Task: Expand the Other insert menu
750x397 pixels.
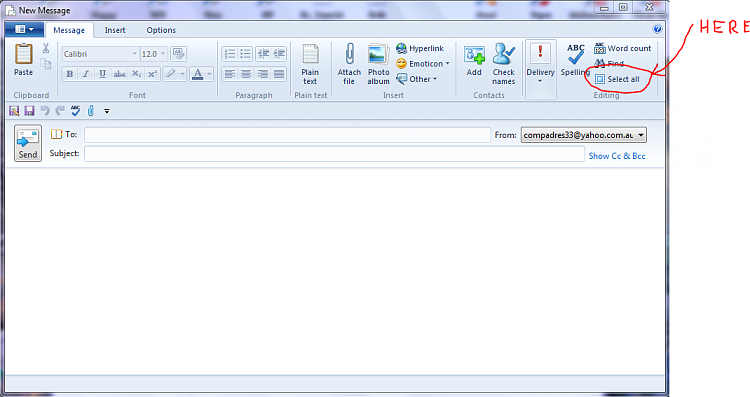Action: 417,79
